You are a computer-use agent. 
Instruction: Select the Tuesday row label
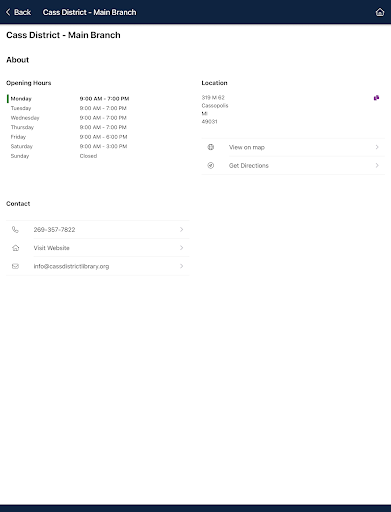point(21,108)
